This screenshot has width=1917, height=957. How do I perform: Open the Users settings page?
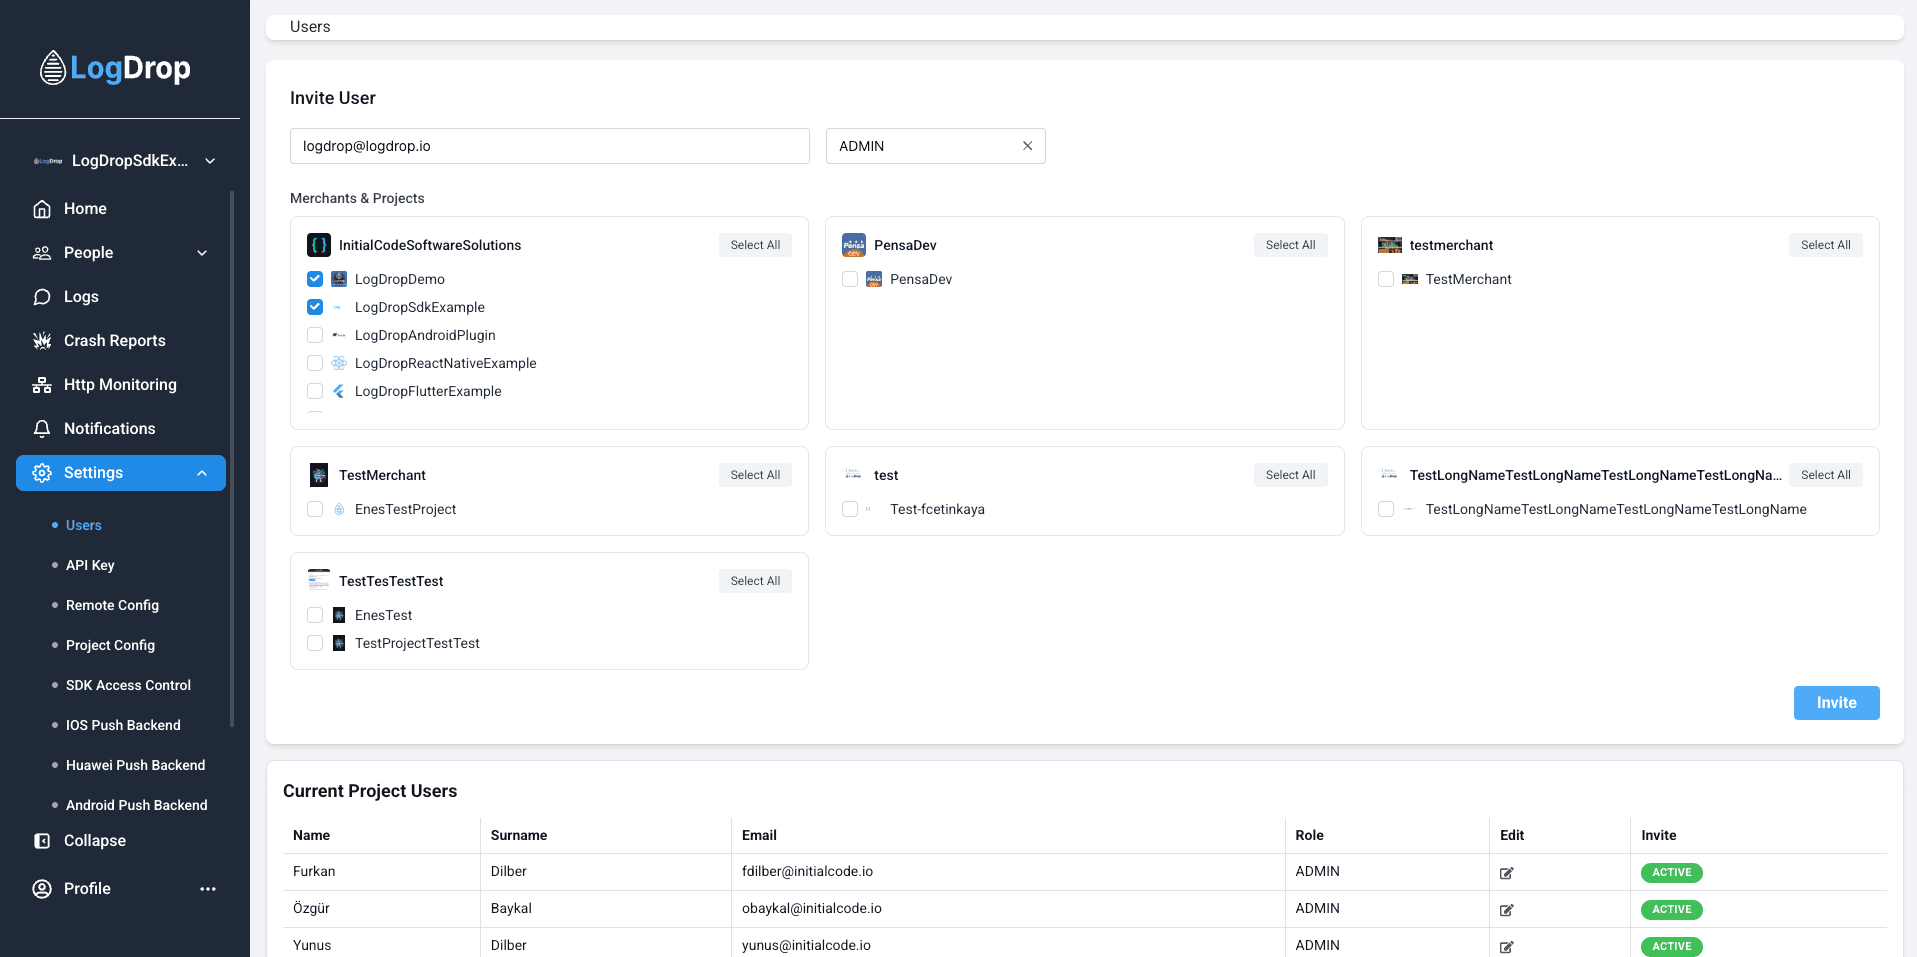pyautogui.click(x=84, y=525)
